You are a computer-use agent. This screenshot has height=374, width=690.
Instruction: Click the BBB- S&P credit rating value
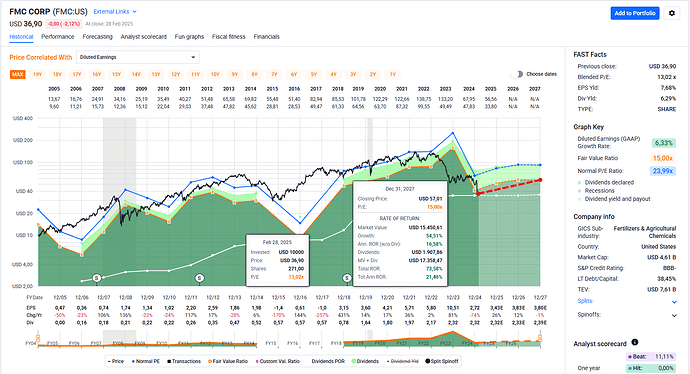(x=669, y=268)
